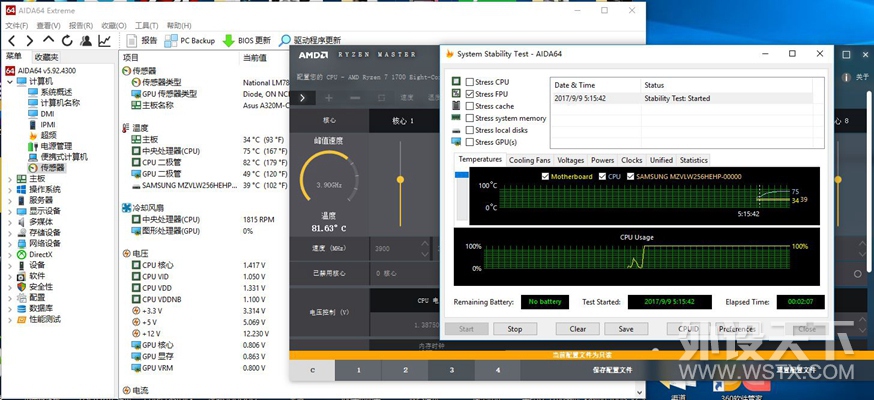Click the AIDA64 back navigation arrow
The height and width of the screenshot is (400, 874).
click(12, 41)
